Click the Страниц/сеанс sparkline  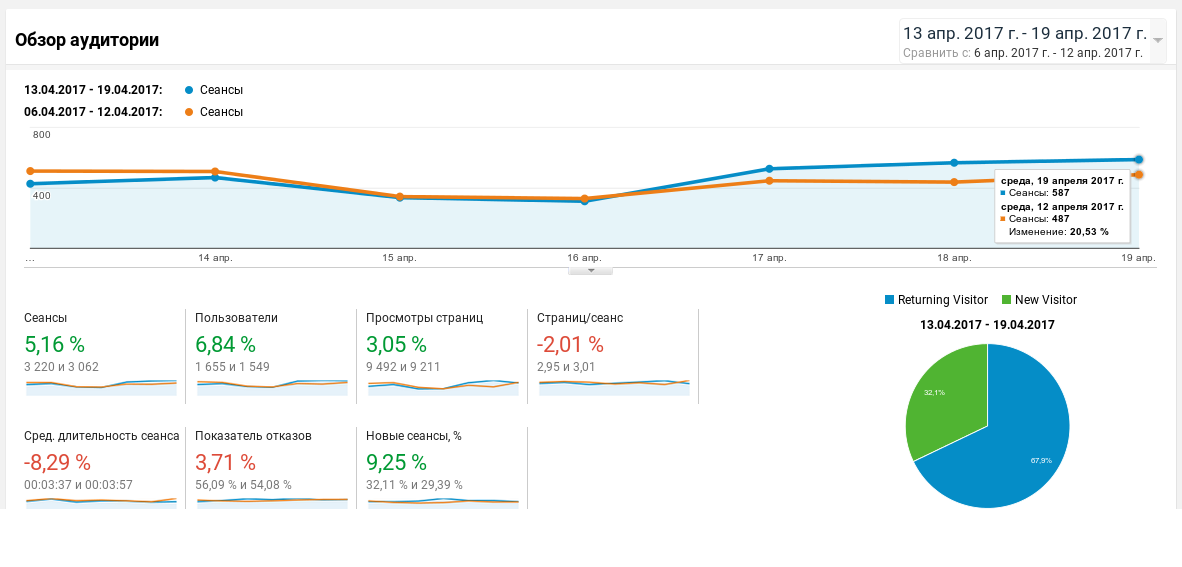pos(614,388)
